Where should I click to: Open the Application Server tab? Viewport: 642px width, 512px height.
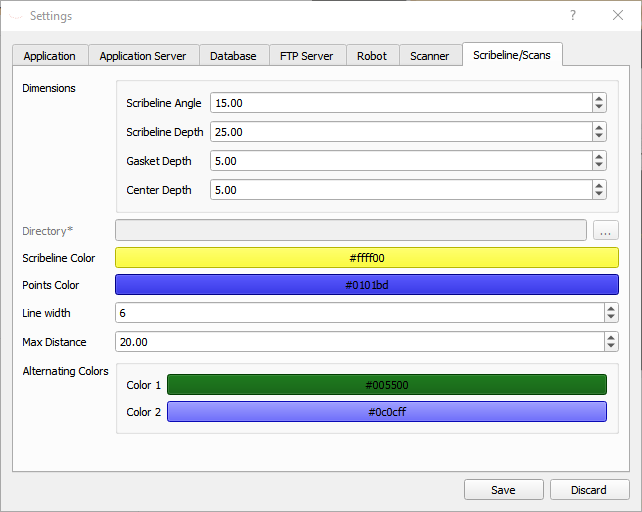click(143, 56)
